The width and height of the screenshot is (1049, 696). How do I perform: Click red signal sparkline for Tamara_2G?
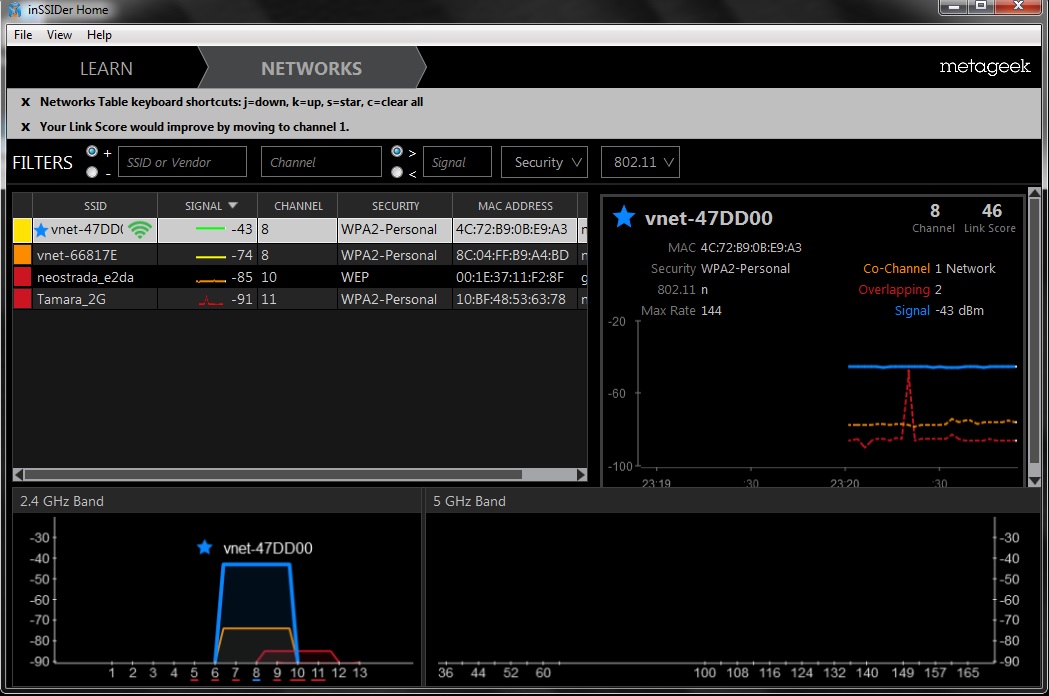[210, 301]
